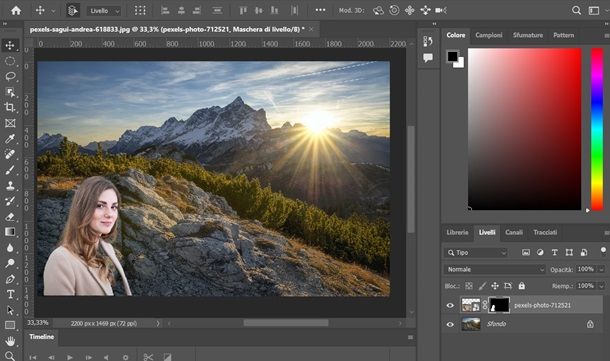Open the Color panel menu icon
This screenshot has height=361, width=610.
(x=606, y=35)
